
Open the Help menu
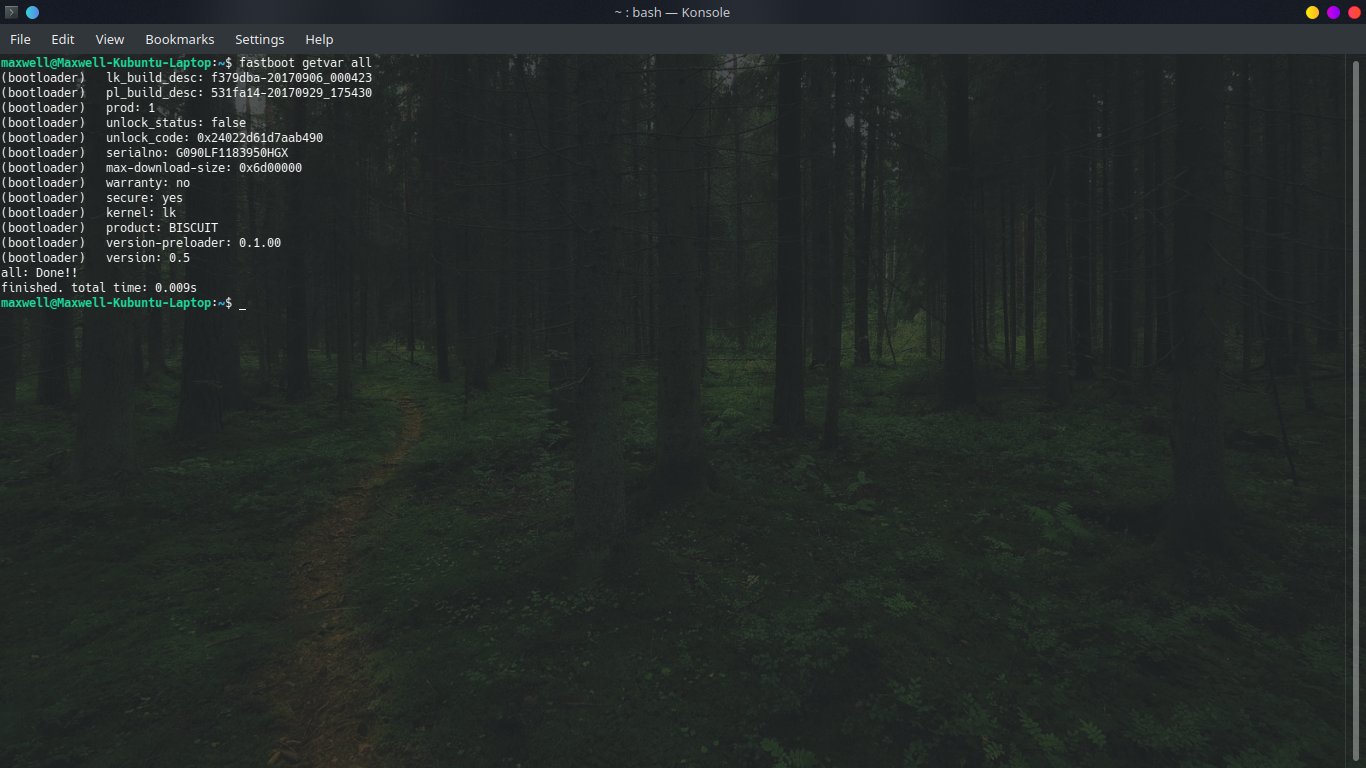click(319, 39)
